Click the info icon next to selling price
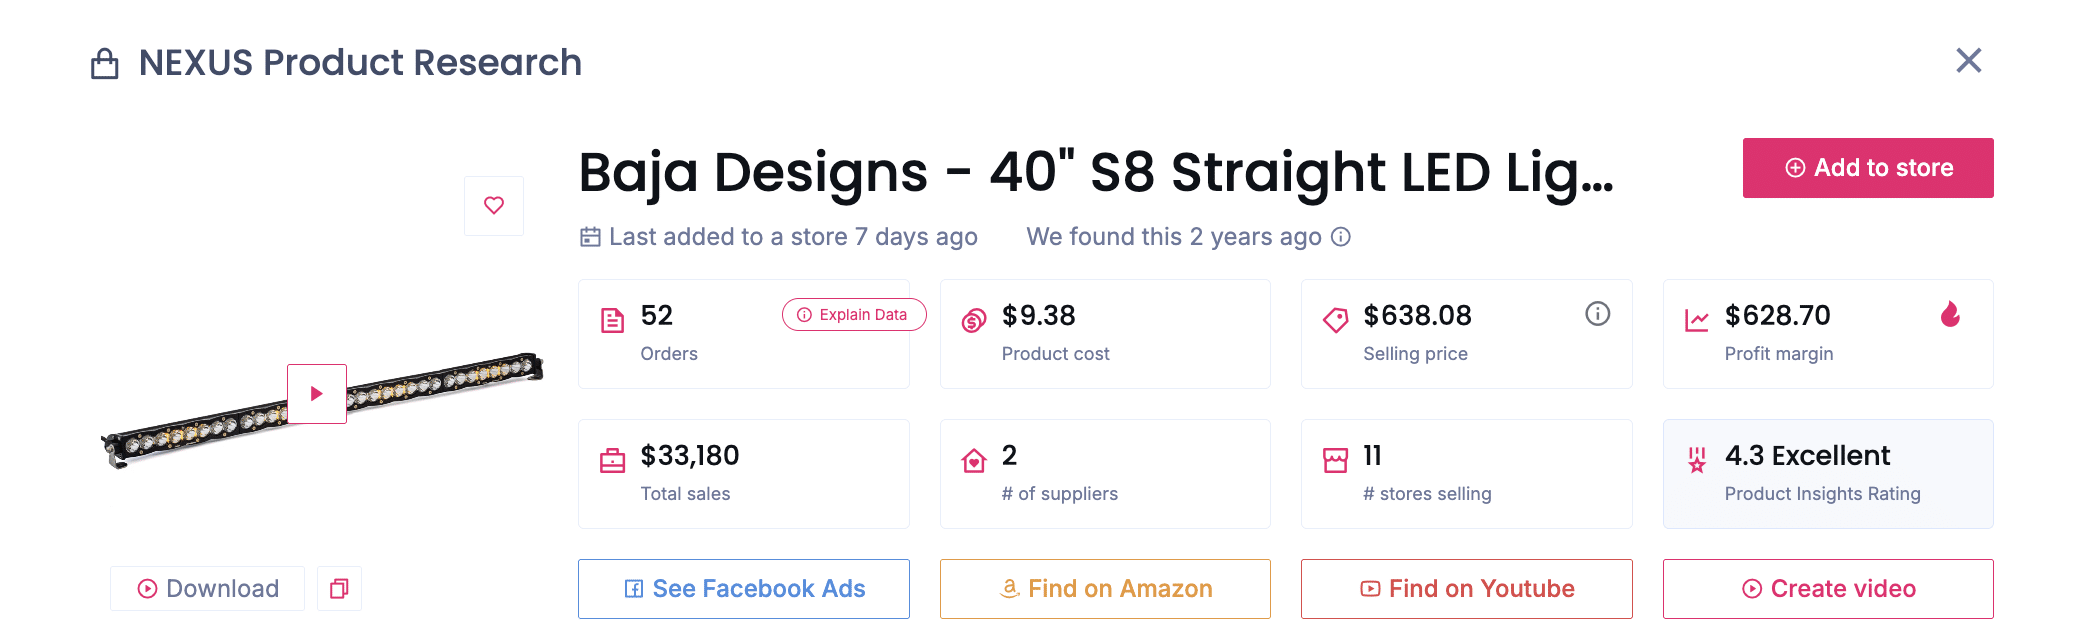Viewport: 2078px width, 642px height. tap(1597, 314)
